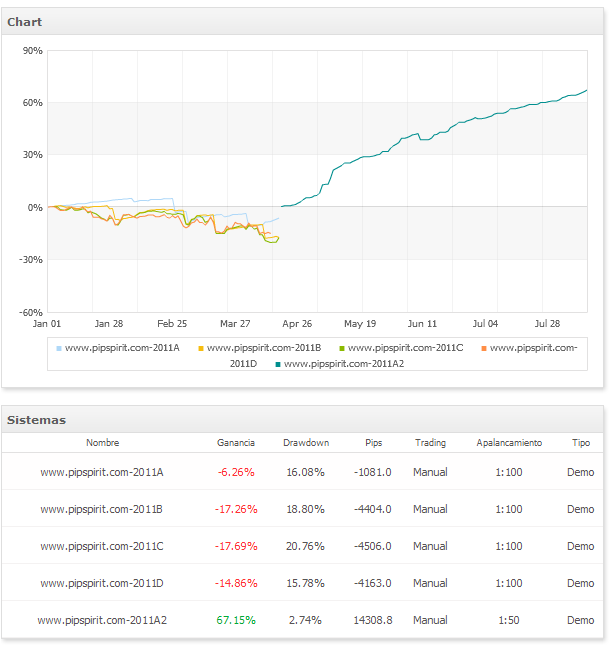Screen dimensions: 610x646
Task: Open www.pipspirit.com-2011B system link
Action: 101,509
